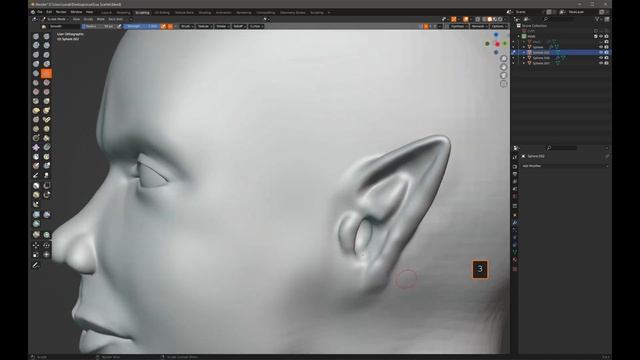Select the active Smooth brush tool
This screenshot has height=360, width=640.
(x=47, y=73)
